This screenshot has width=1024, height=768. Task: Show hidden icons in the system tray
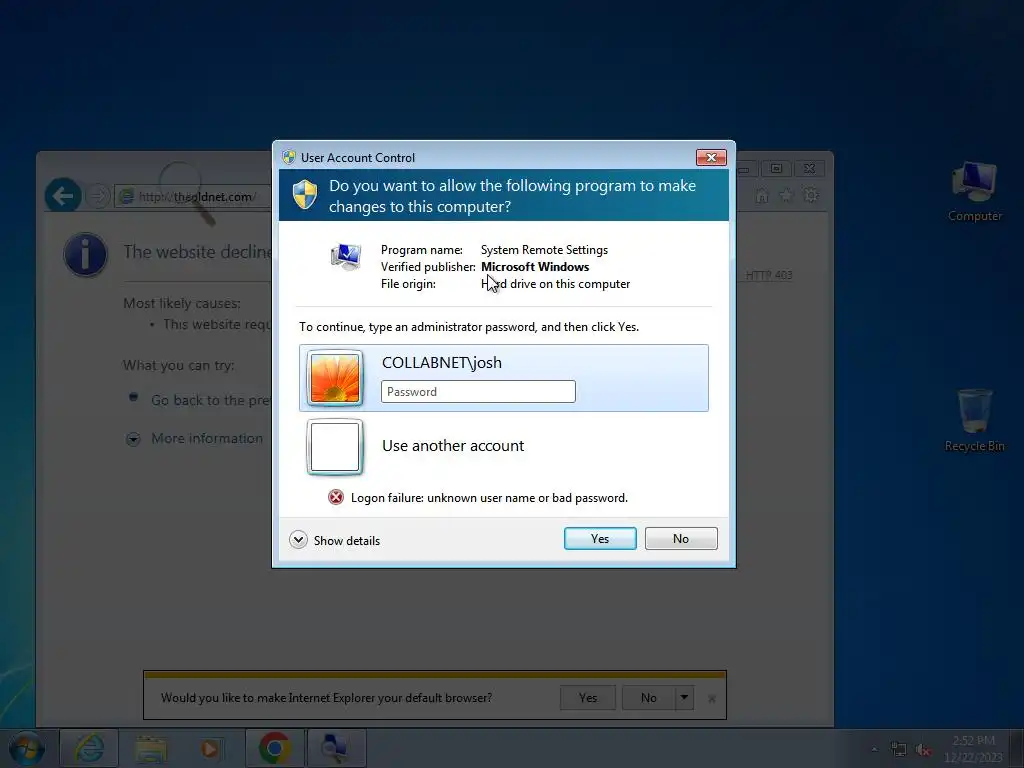tap(874, 749)
